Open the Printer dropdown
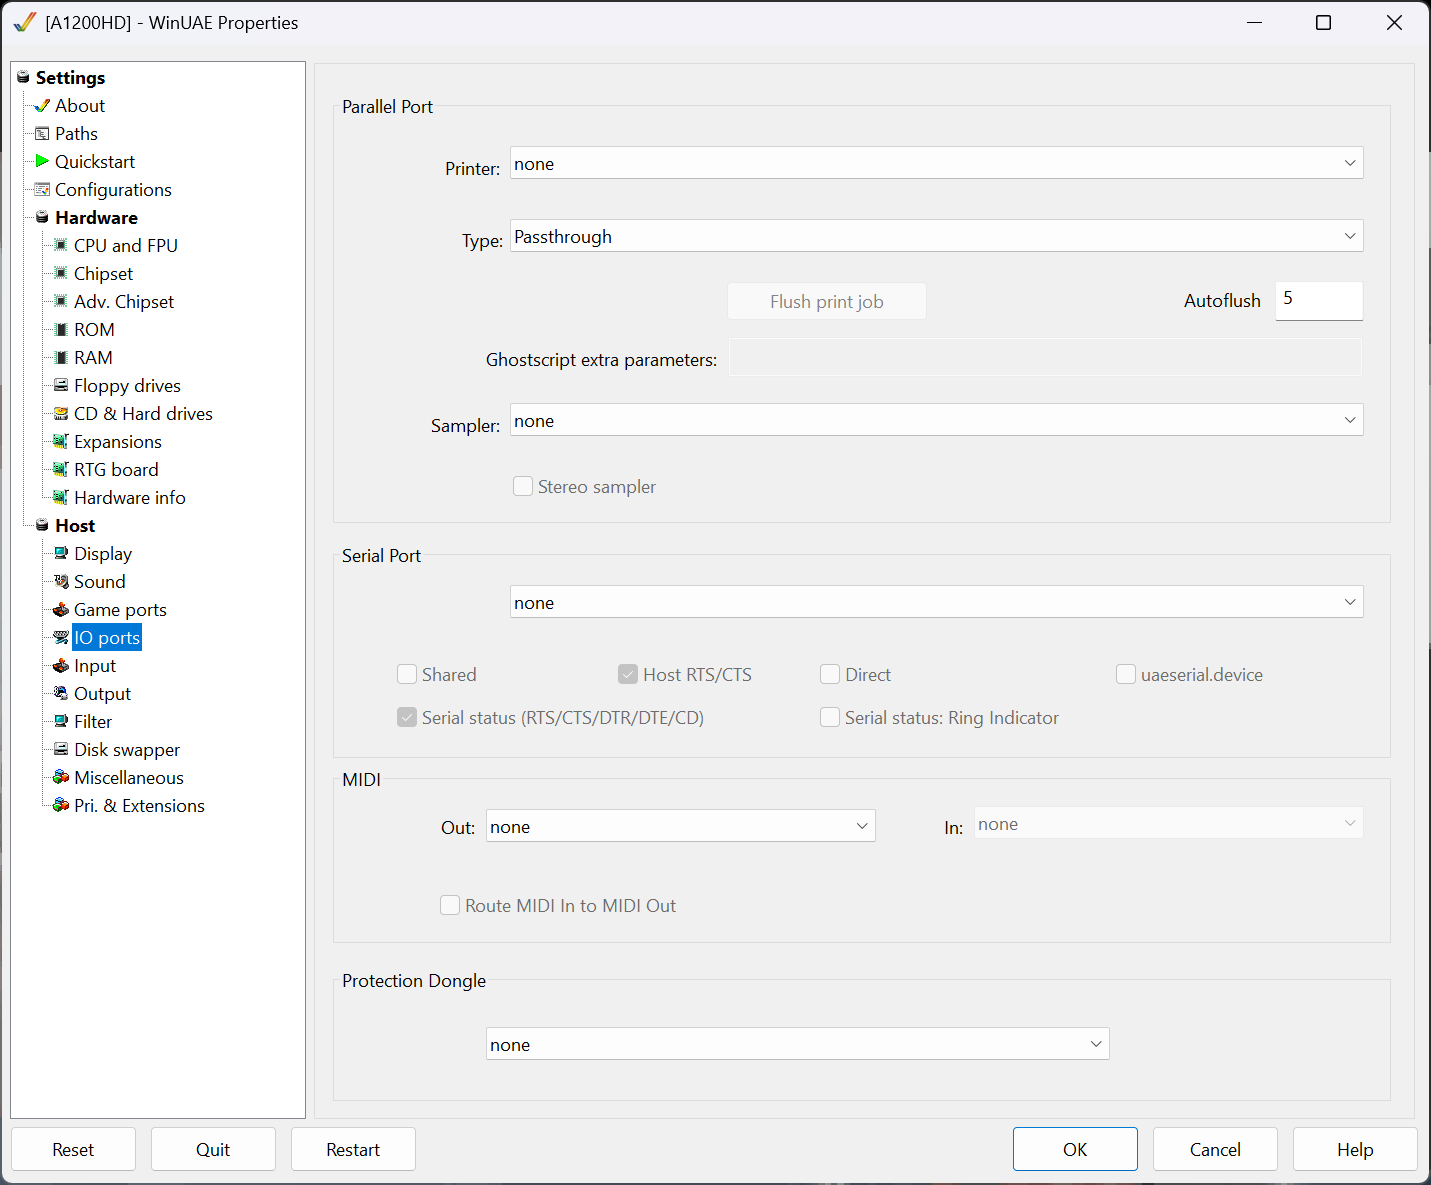The image size is (1431, 1185). point(936,163)
